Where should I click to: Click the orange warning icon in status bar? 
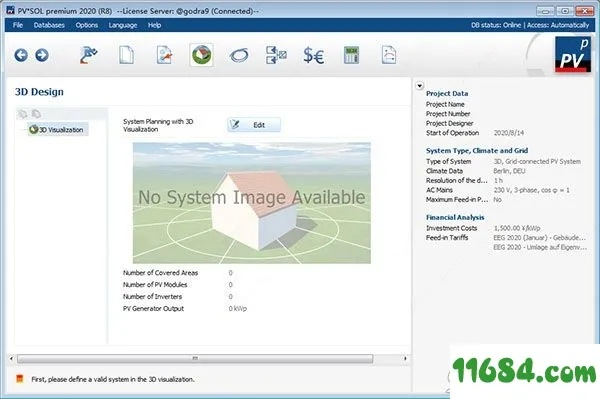(20, 379)
